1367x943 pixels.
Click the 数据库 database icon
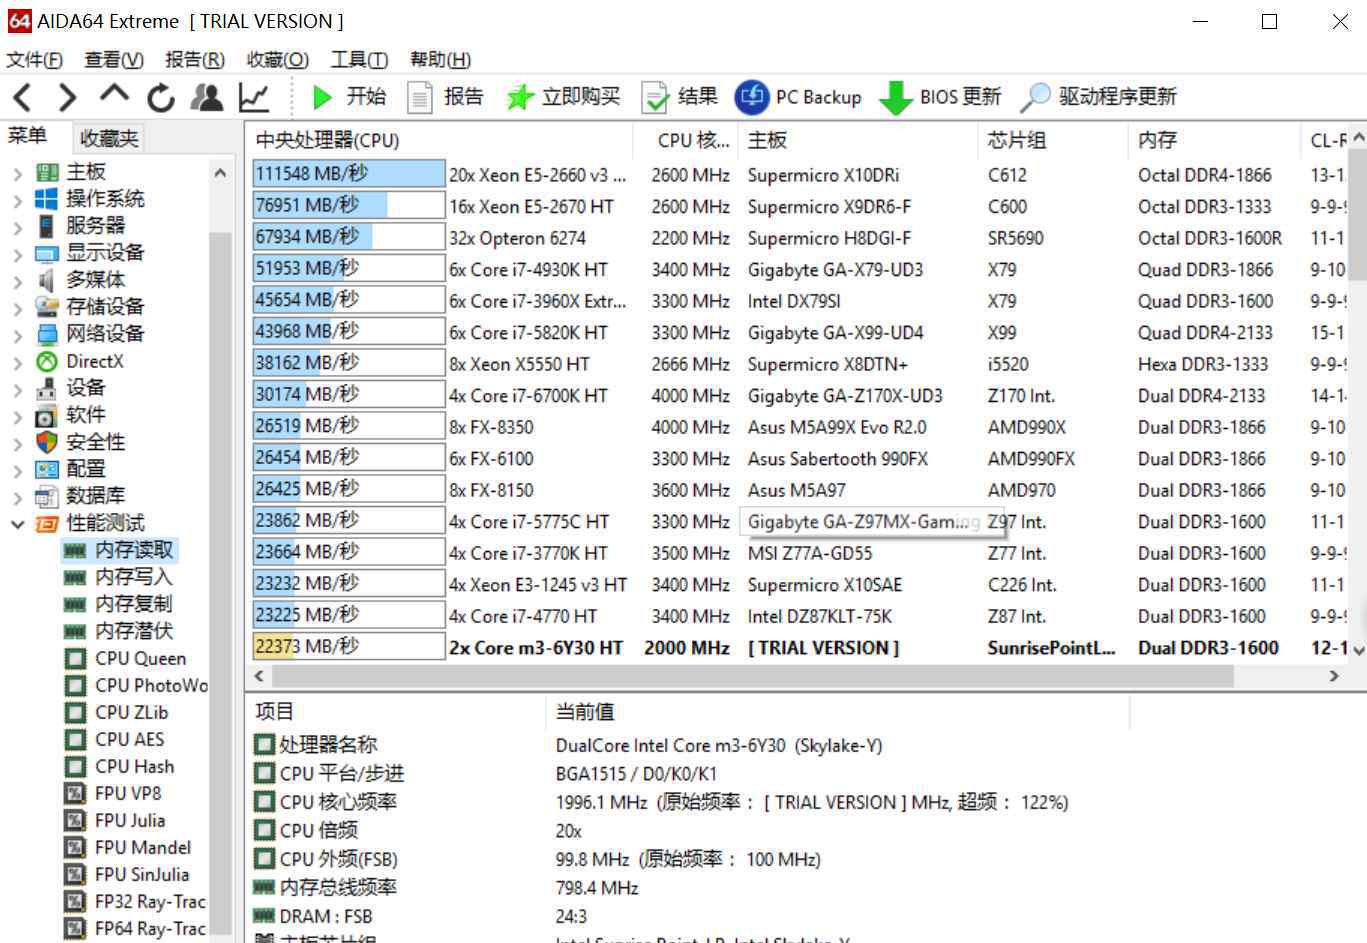tap(47, 497)
